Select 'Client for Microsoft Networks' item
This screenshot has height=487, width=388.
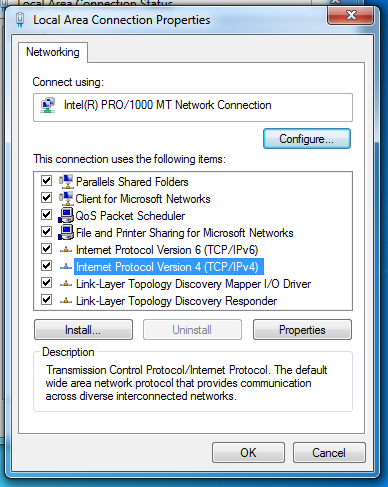[x=143, y=199]
